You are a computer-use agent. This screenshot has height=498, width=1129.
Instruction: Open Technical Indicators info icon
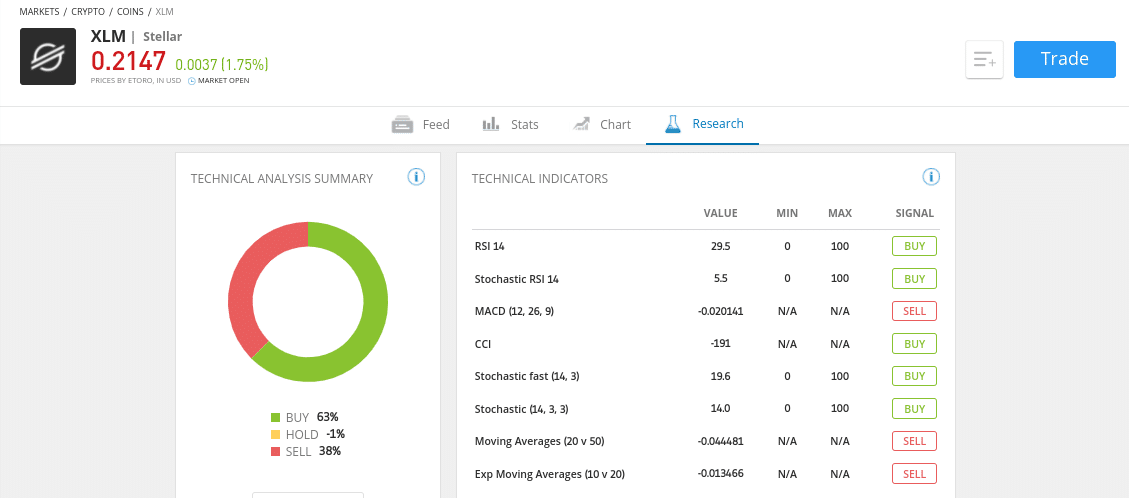[x=931, y=177]
